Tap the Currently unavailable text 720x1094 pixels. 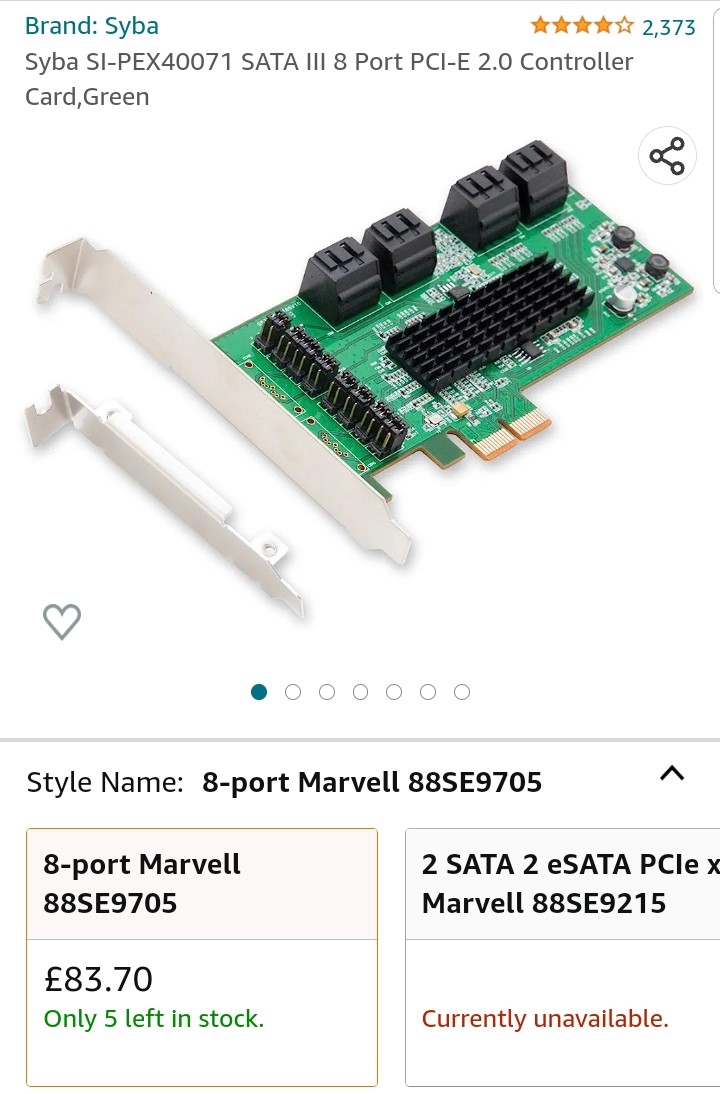click(545, 1019)
